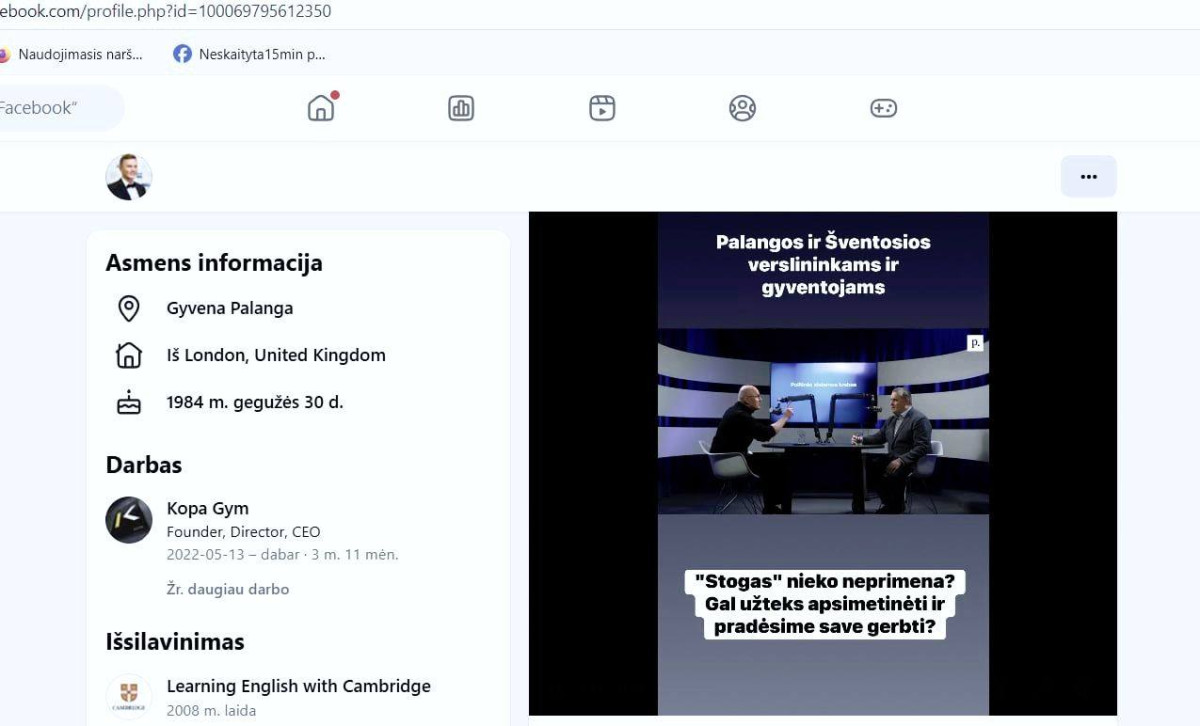Click the Palangos ir Šventosios video title
Viewport: 1200px width, 726px height.
click(x=823, y=264)
